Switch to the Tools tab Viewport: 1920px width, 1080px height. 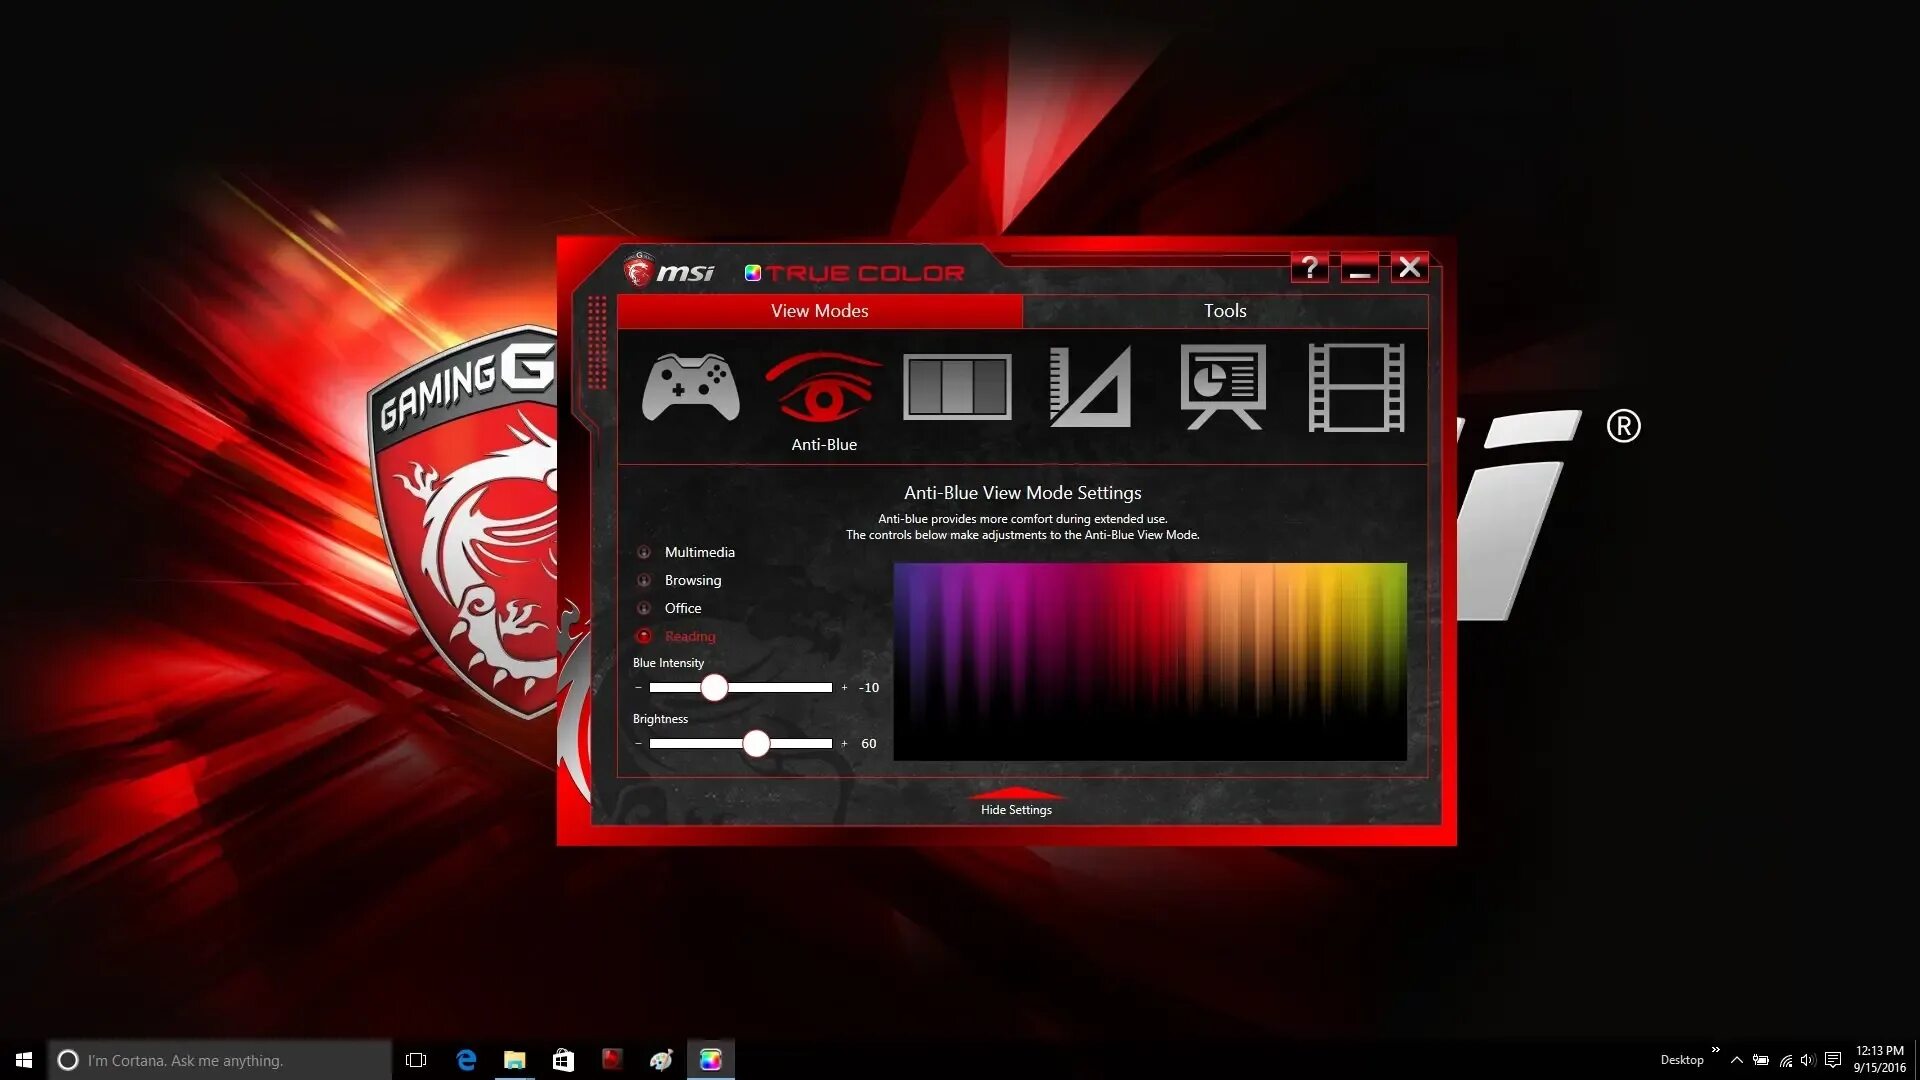pos(1224,311)
